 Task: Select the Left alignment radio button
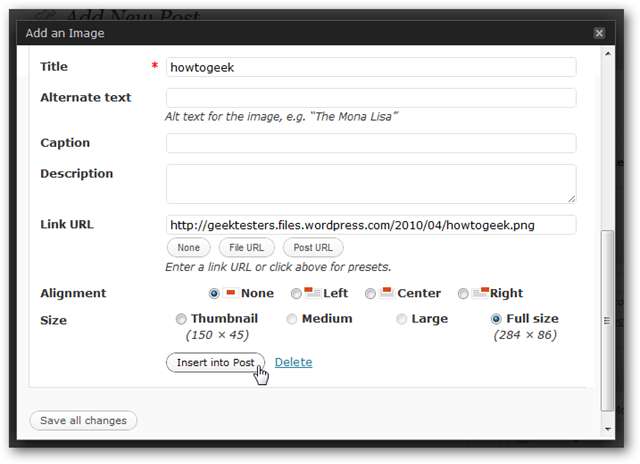[x=296, y=294]
